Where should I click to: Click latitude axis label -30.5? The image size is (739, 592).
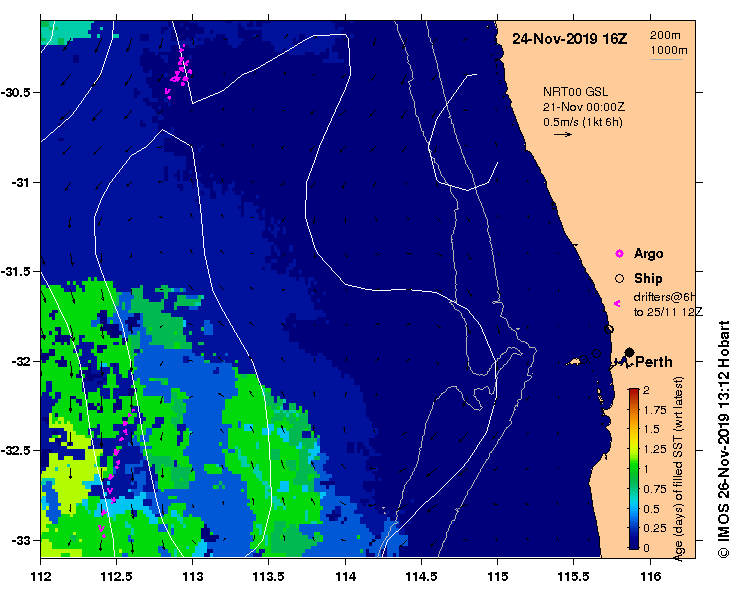coord(15,92)
